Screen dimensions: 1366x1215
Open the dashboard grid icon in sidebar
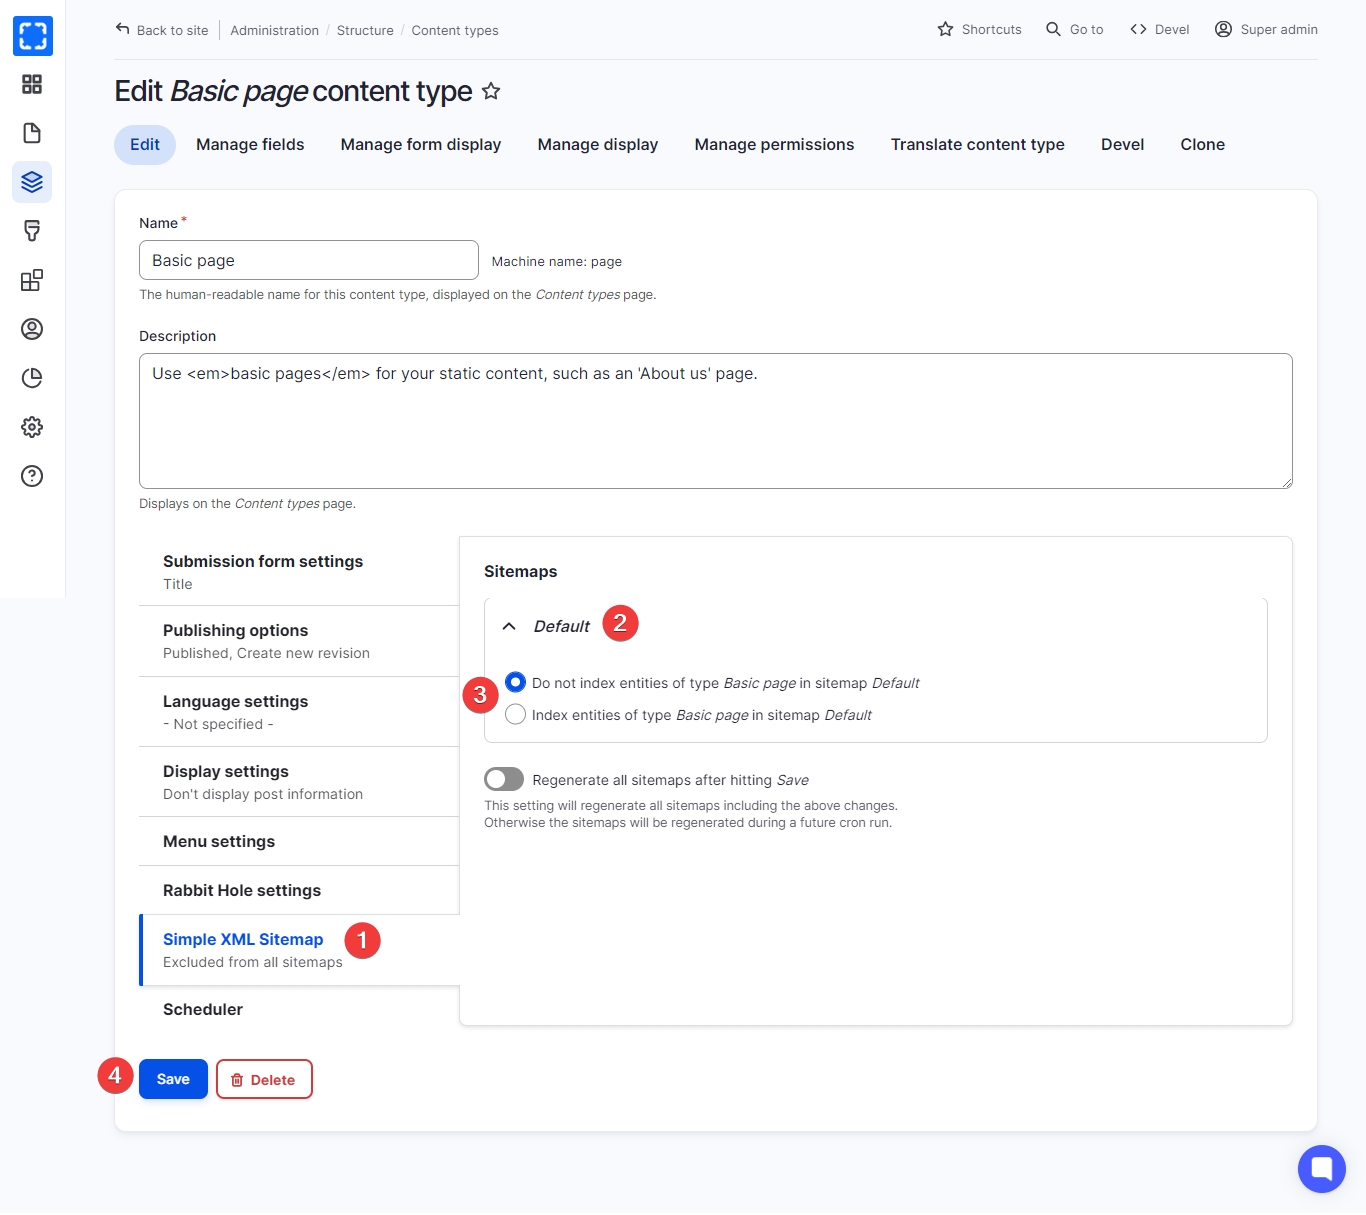(32, 84)
